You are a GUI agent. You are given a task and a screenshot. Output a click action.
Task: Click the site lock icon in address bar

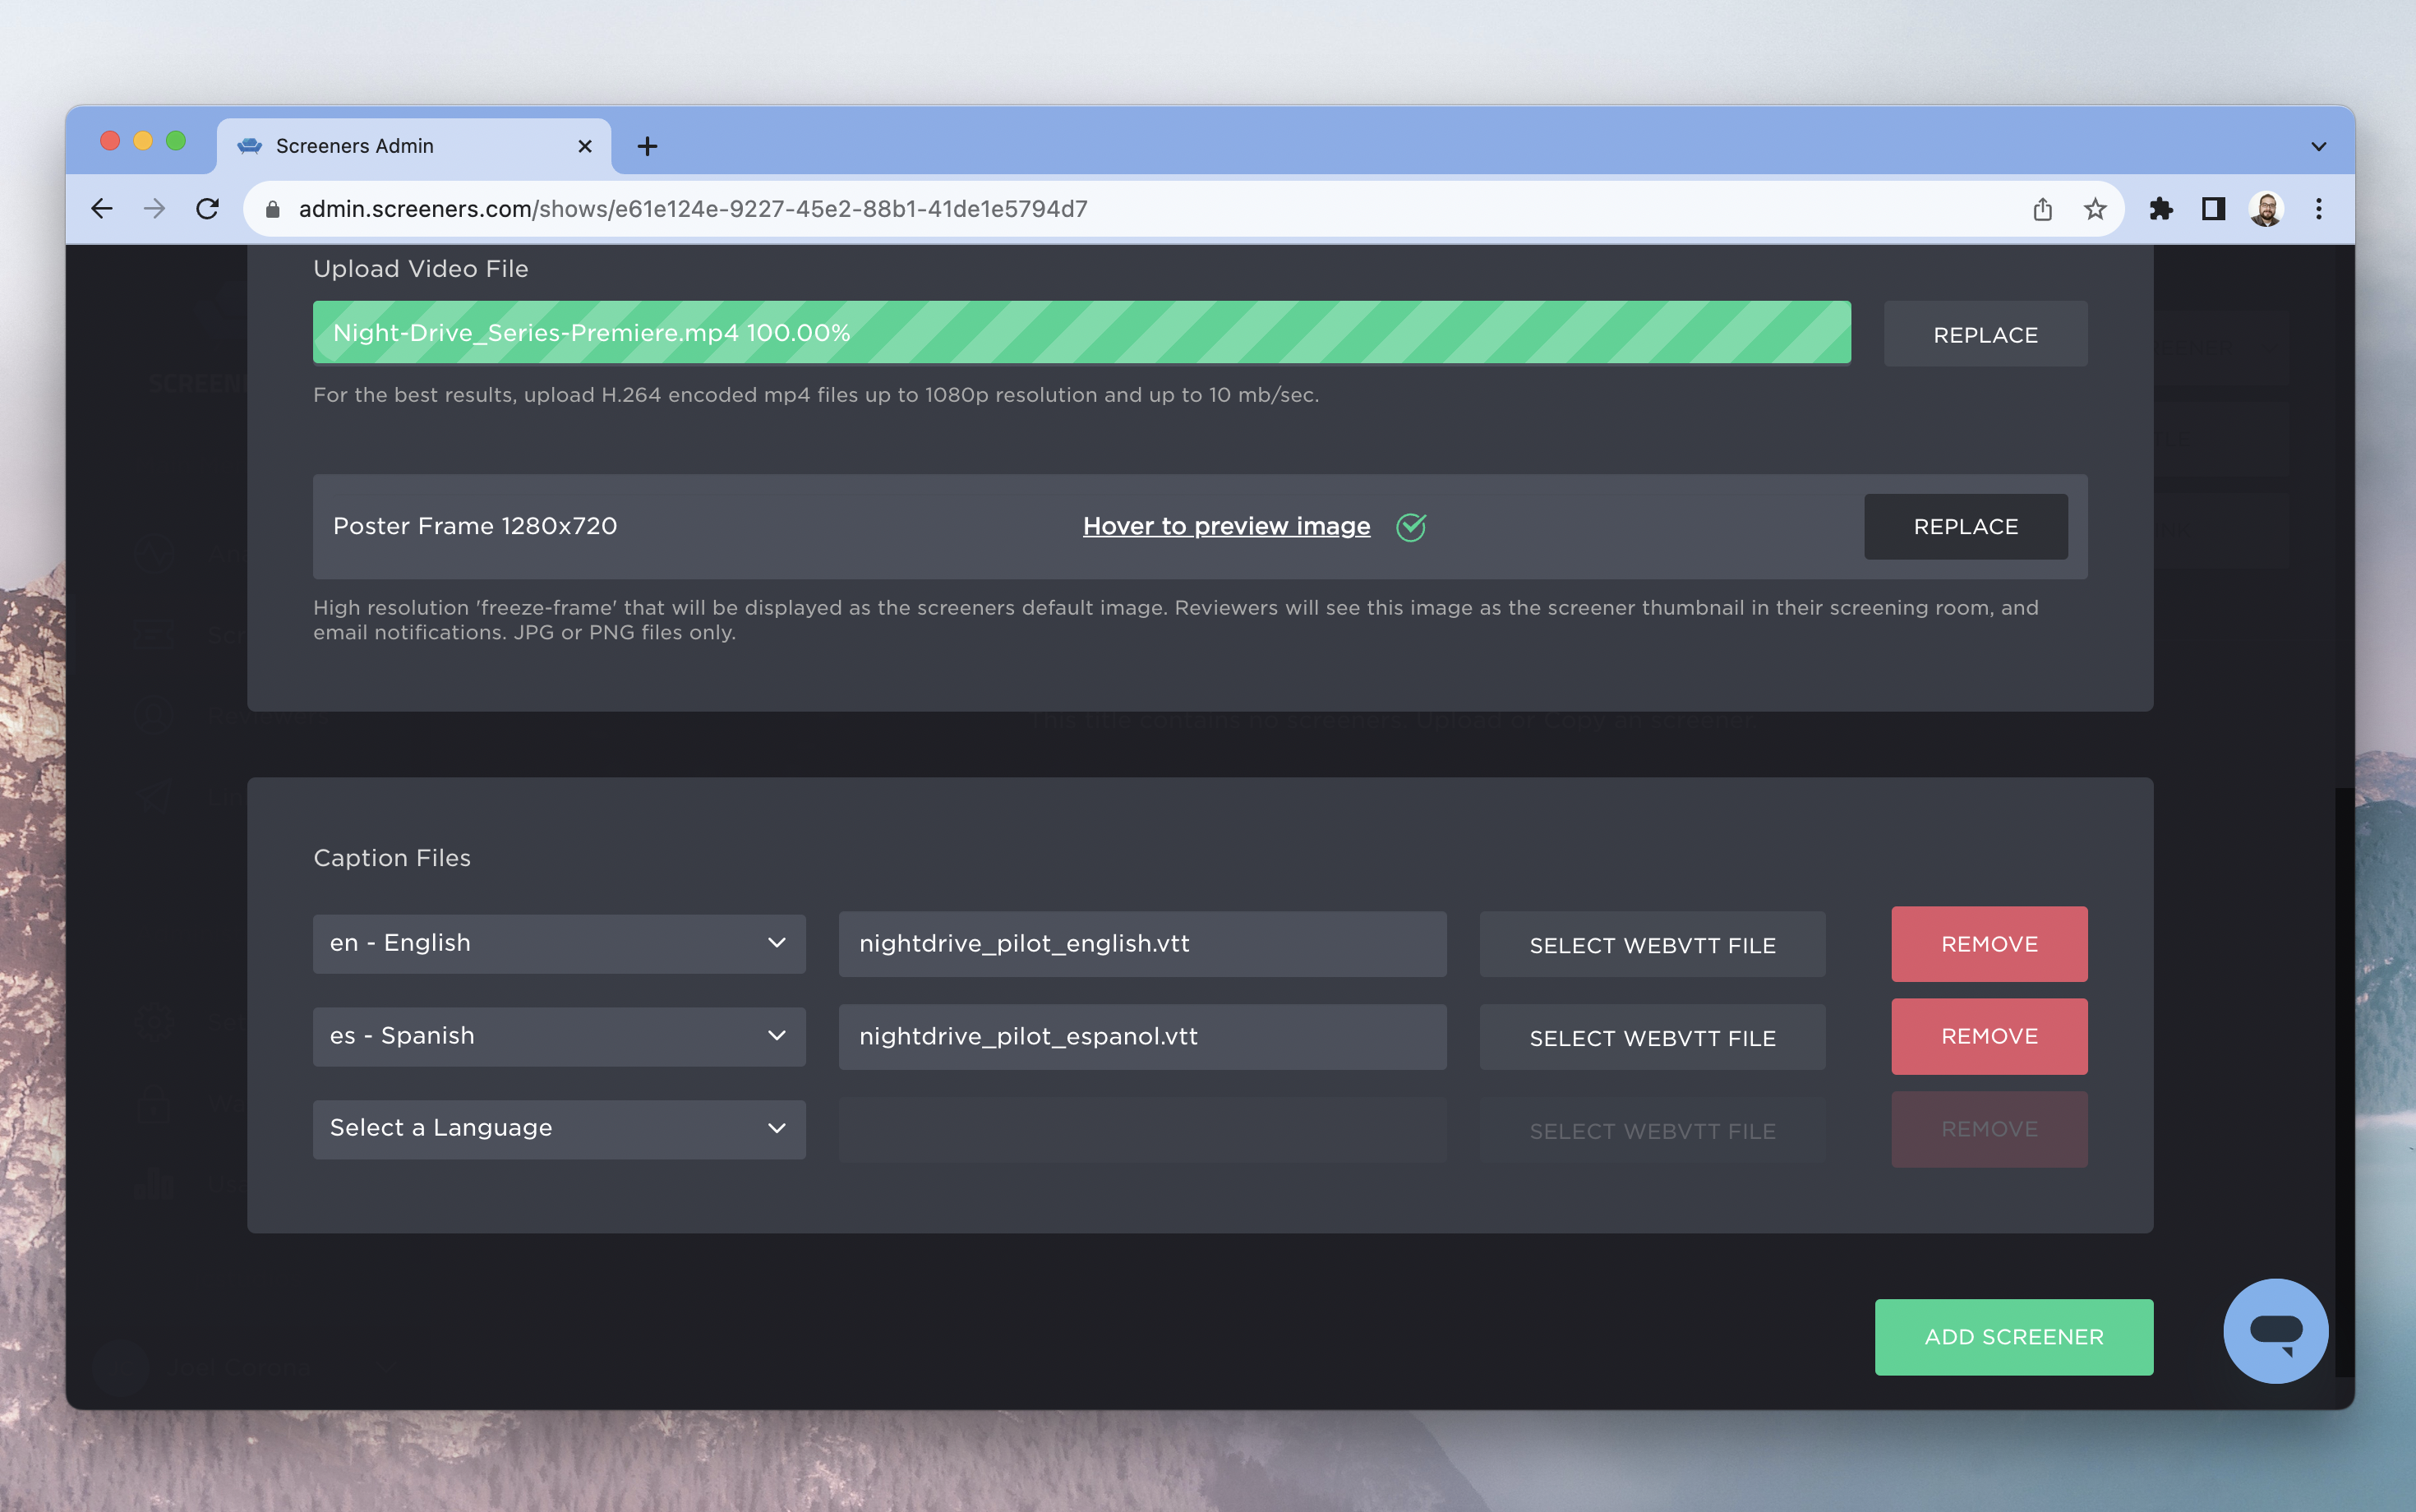[x=272, y=209]
